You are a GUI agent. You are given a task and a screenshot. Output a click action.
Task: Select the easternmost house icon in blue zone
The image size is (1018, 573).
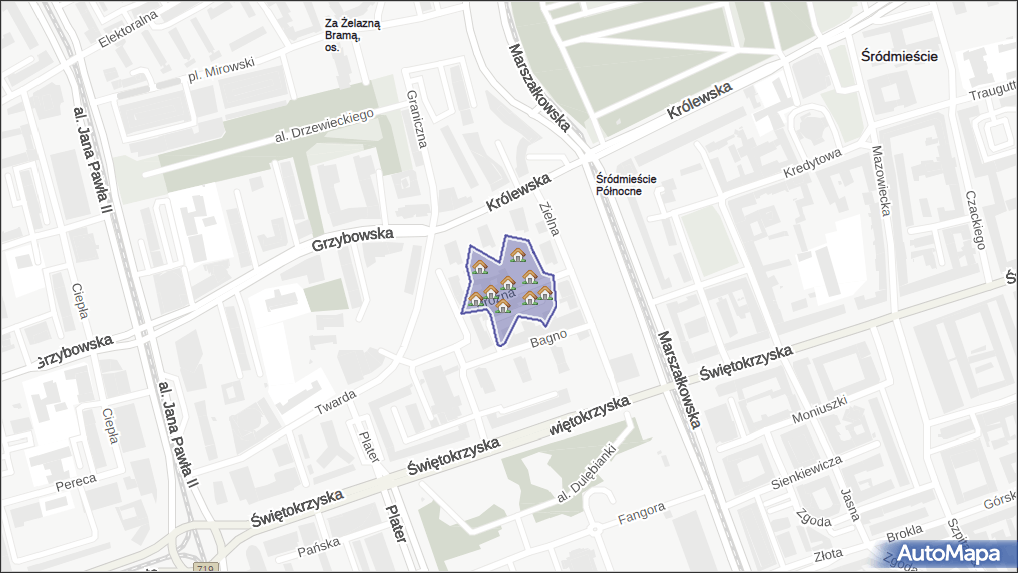click(x=545, y=293)
